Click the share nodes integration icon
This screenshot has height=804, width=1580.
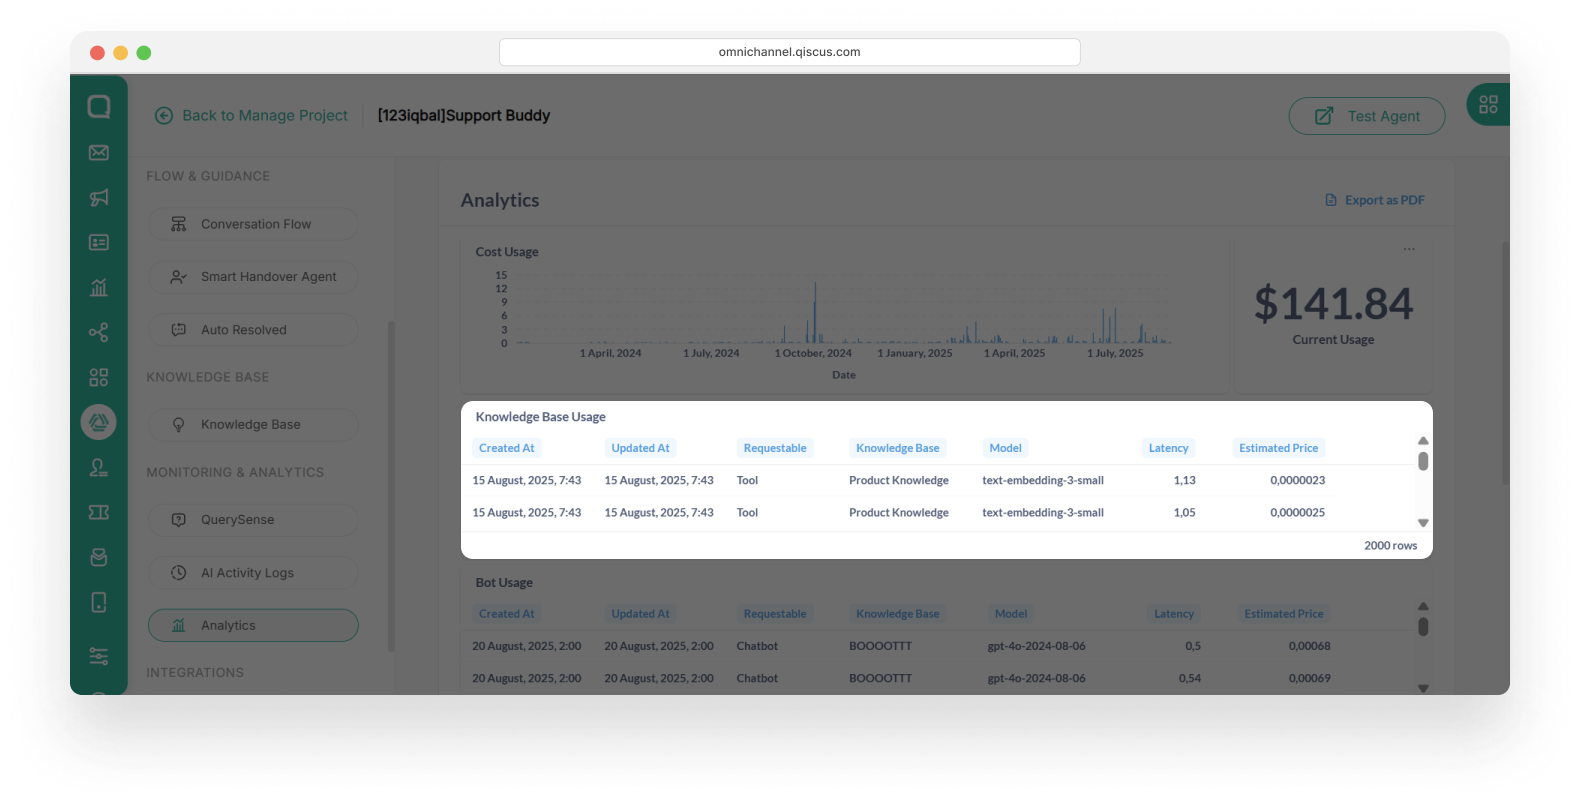(99, 333)
